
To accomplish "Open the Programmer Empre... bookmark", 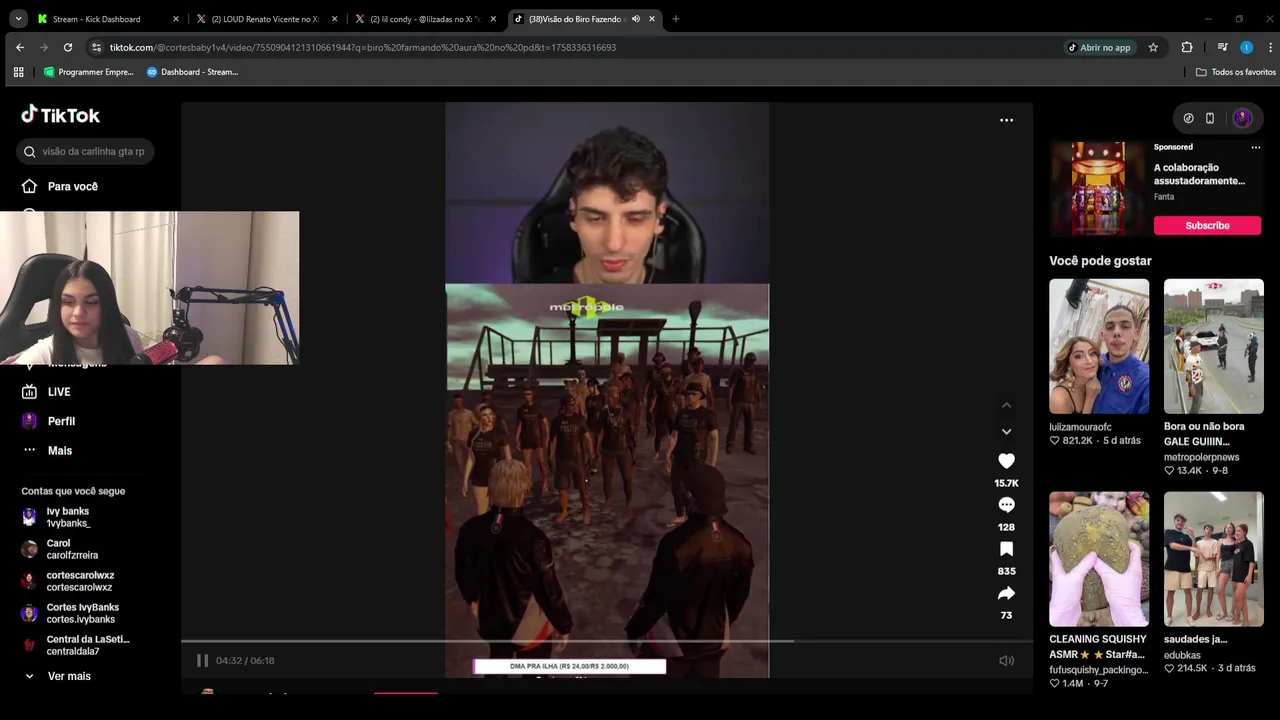I will 88,72.
